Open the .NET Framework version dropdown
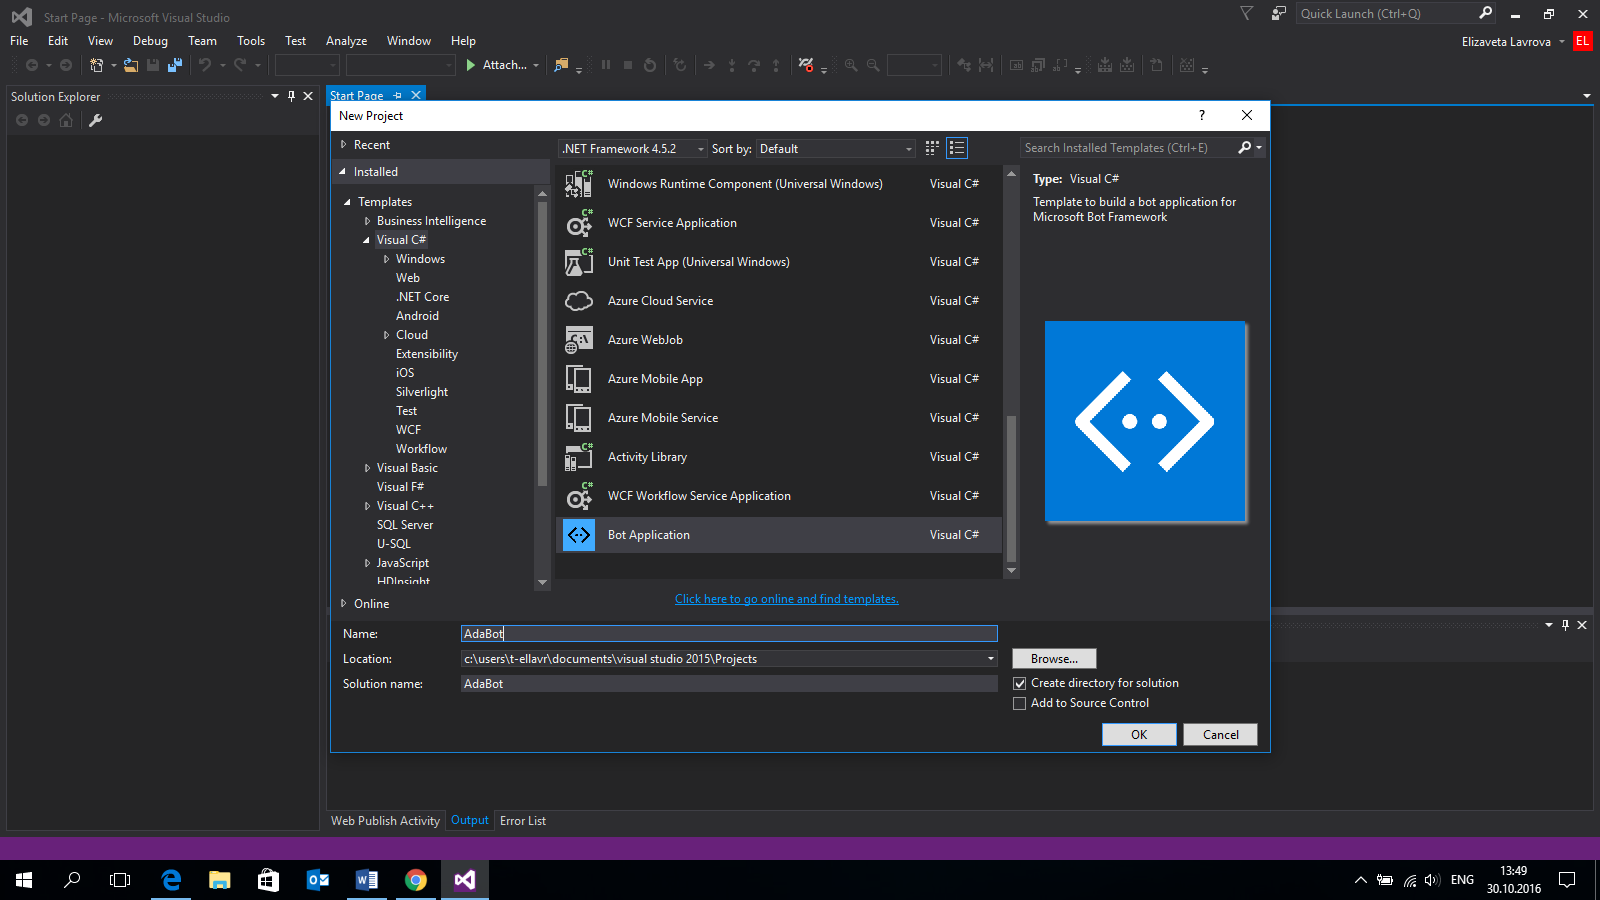This screenshot has height=900, width=1600. coord(633,149)
